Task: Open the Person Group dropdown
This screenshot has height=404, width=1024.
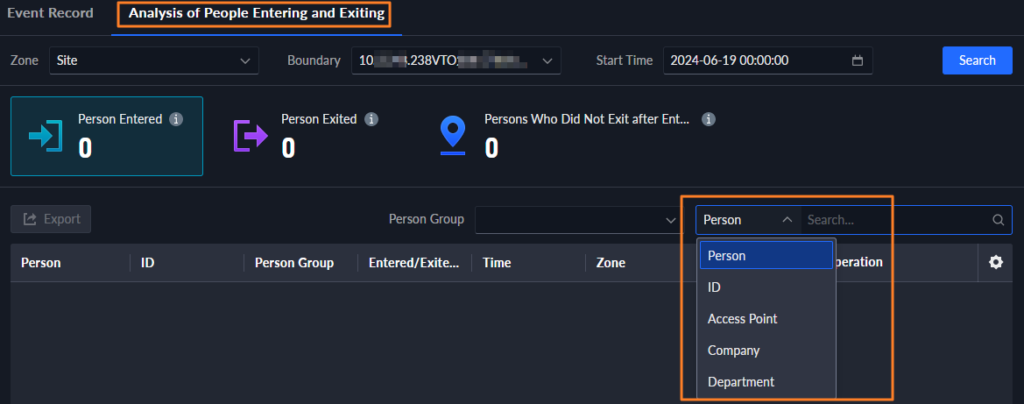Action: point(577,220)
